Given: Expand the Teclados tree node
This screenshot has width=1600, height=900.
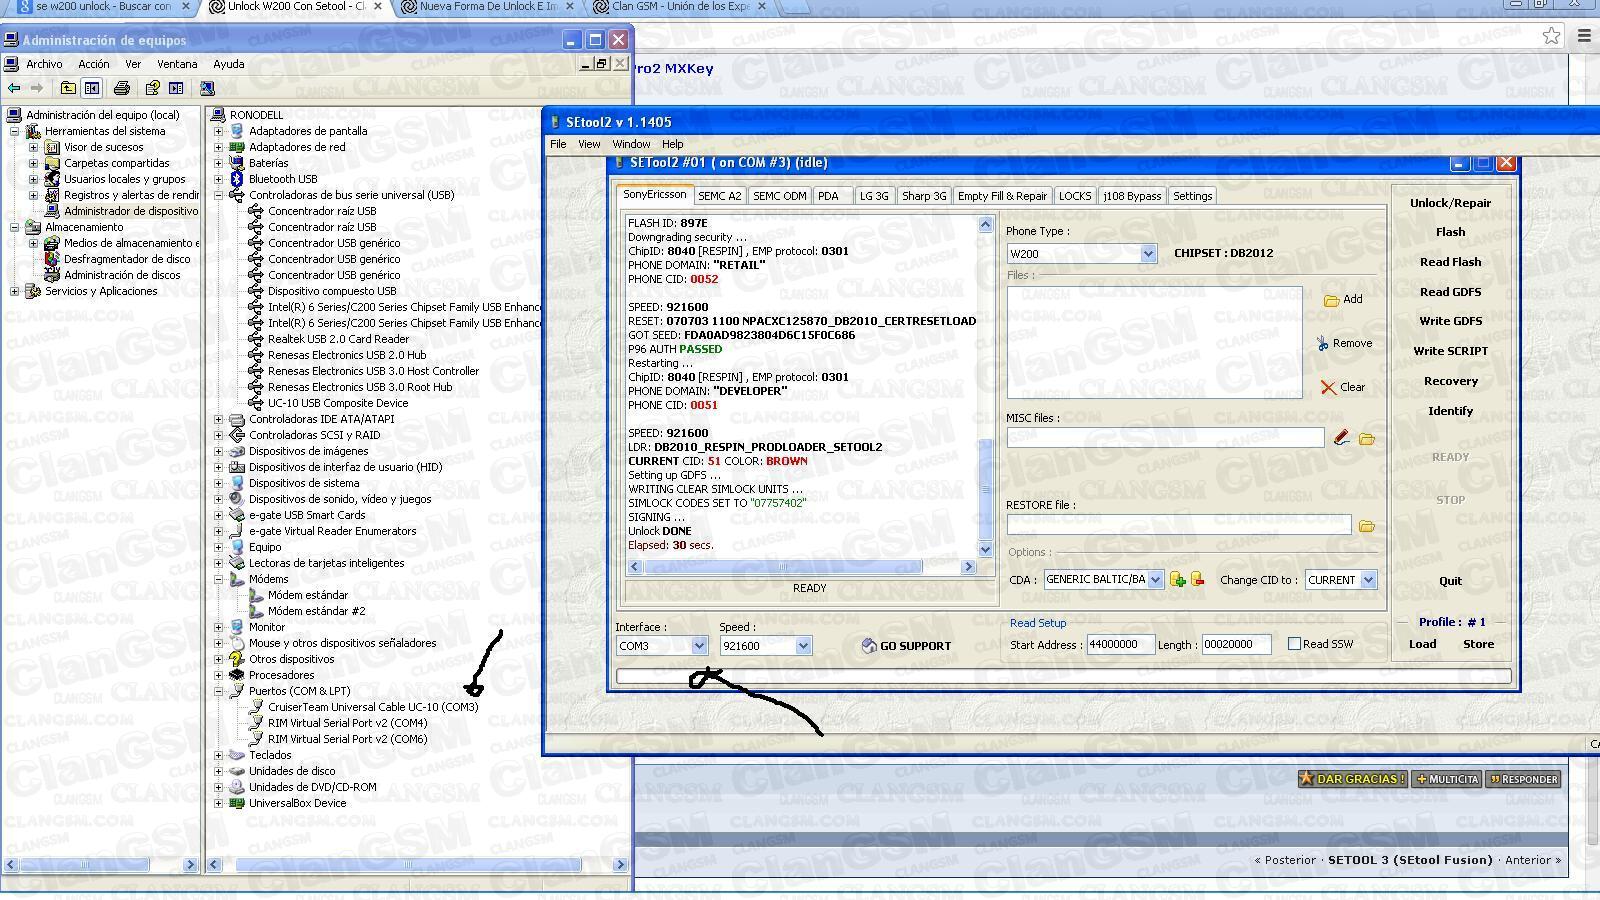Looking at the screenshot, I should 219,755.
